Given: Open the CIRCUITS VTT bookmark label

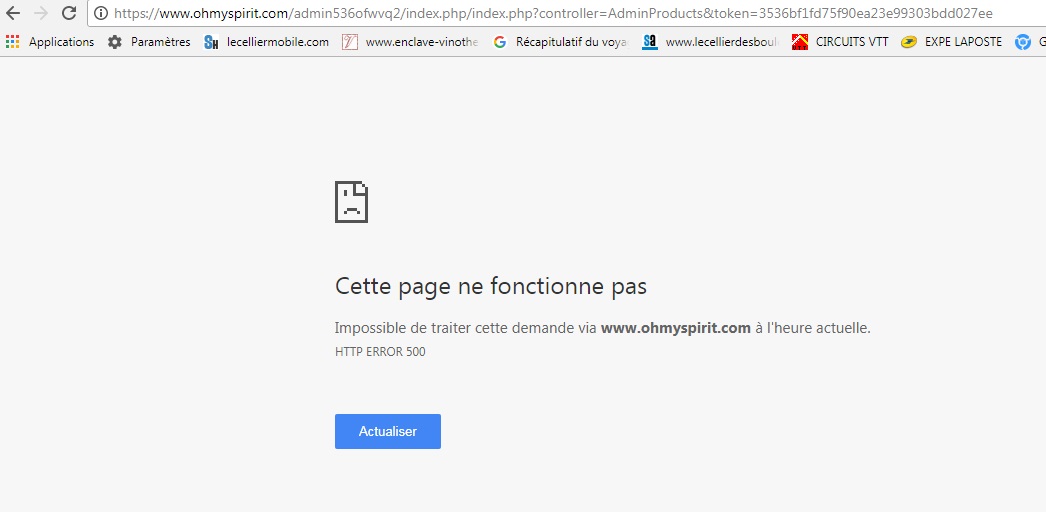Looking at the screenshot, I should [852, 42].
